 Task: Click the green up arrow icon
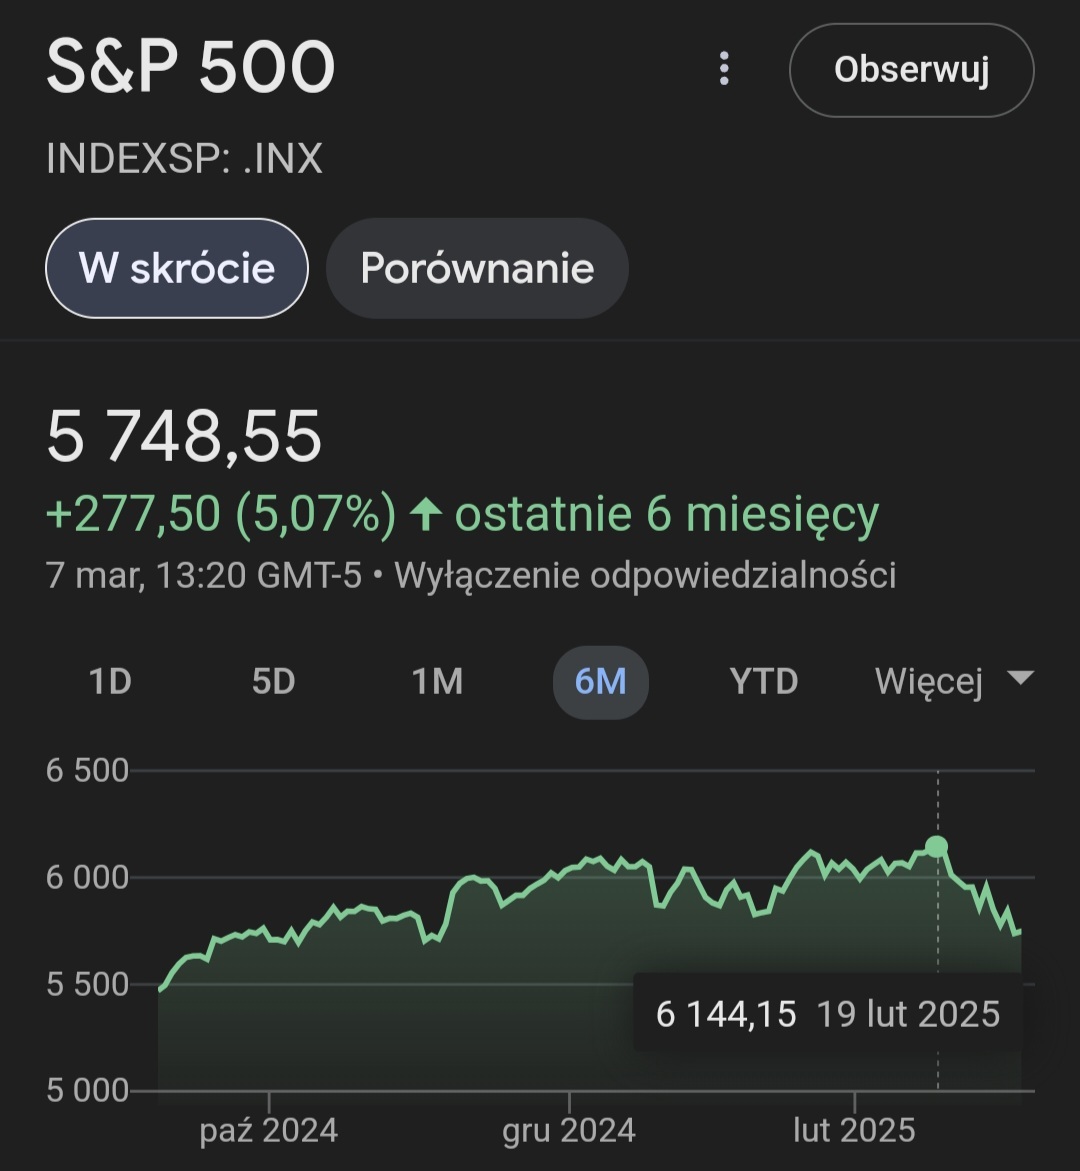click(x=426, y=515)
